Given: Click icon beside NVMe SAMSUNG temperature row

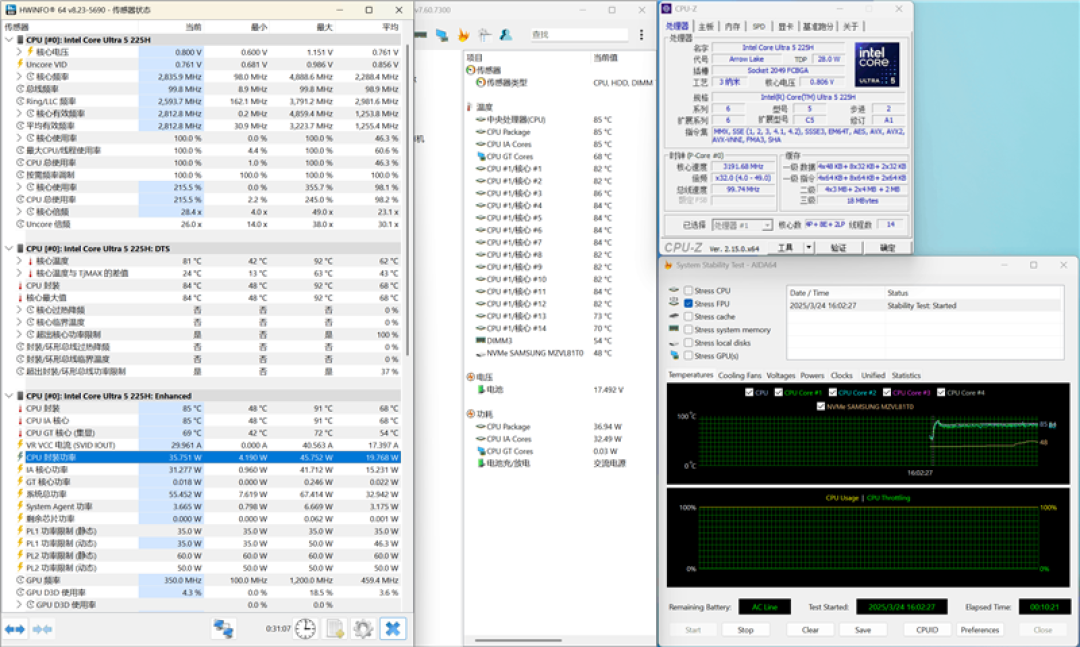Looking at the screenshot, I should pyautogui.click(x=481, y=353).
